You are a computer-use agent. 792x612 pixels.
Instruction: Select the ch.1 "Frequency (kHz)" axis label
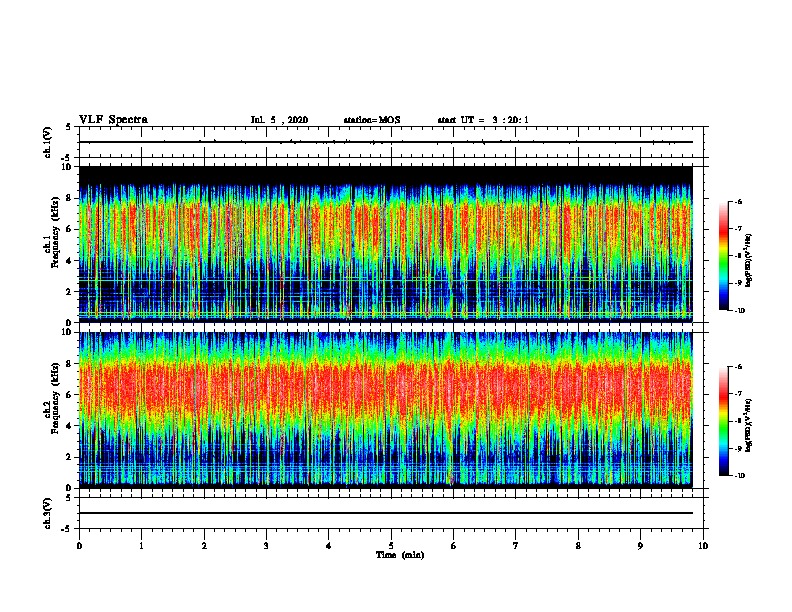(x=55, y=232)
